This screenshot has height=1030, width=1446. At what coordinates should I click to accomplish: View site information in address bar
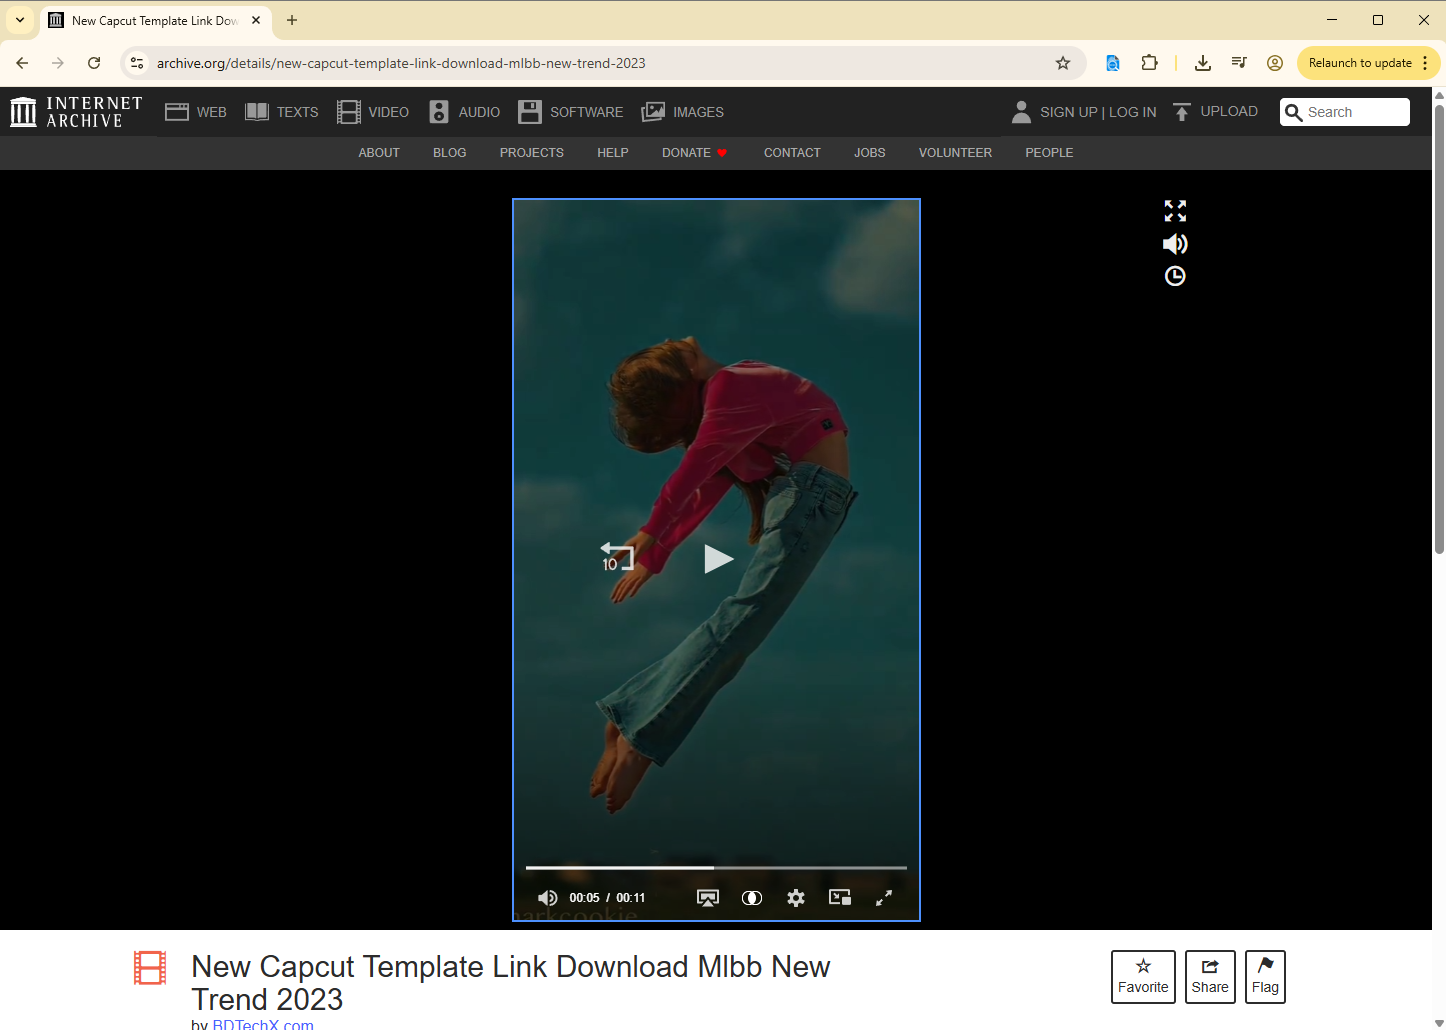pos(137,63)
